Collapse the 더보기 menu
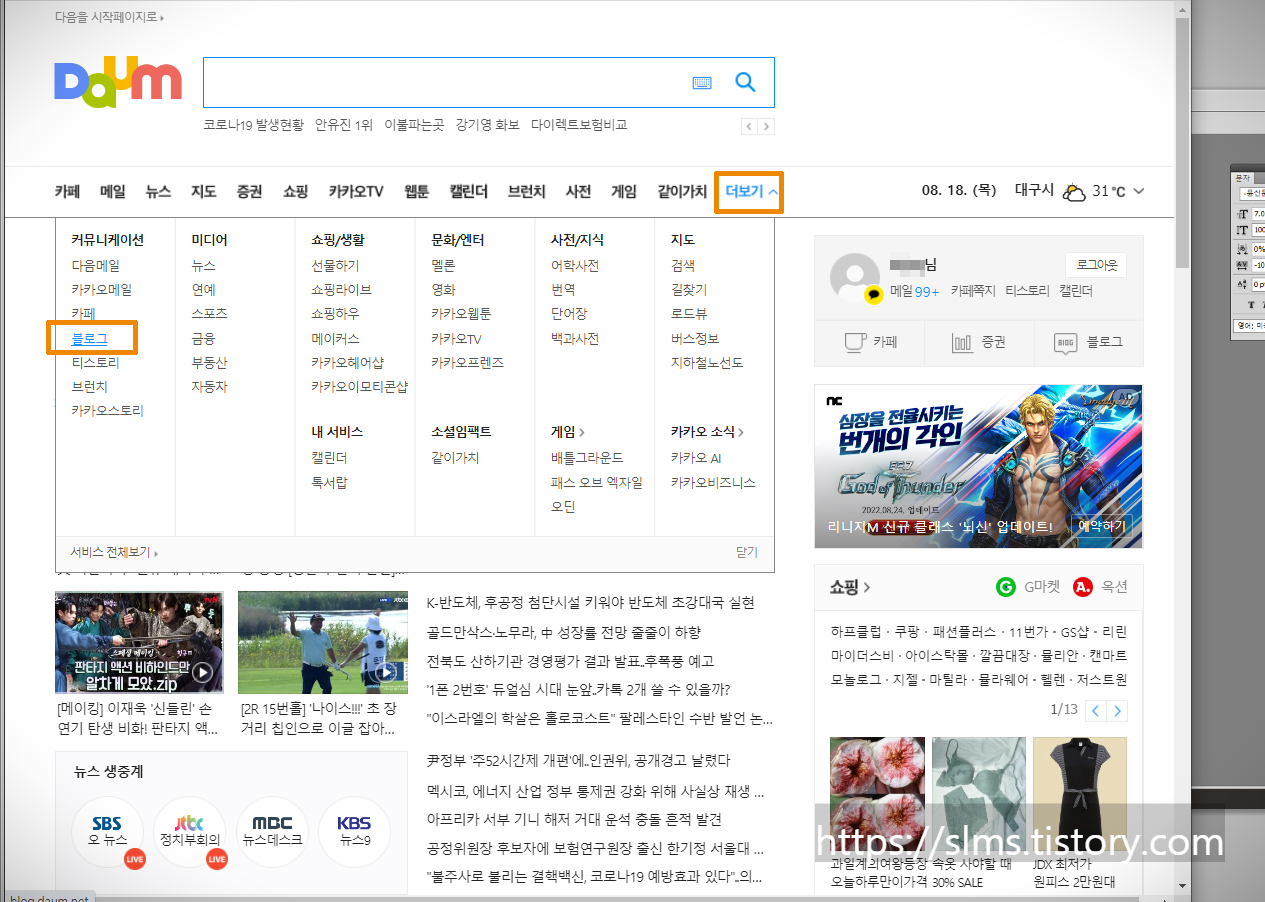The image size is (1265, 902). [749, 192]
